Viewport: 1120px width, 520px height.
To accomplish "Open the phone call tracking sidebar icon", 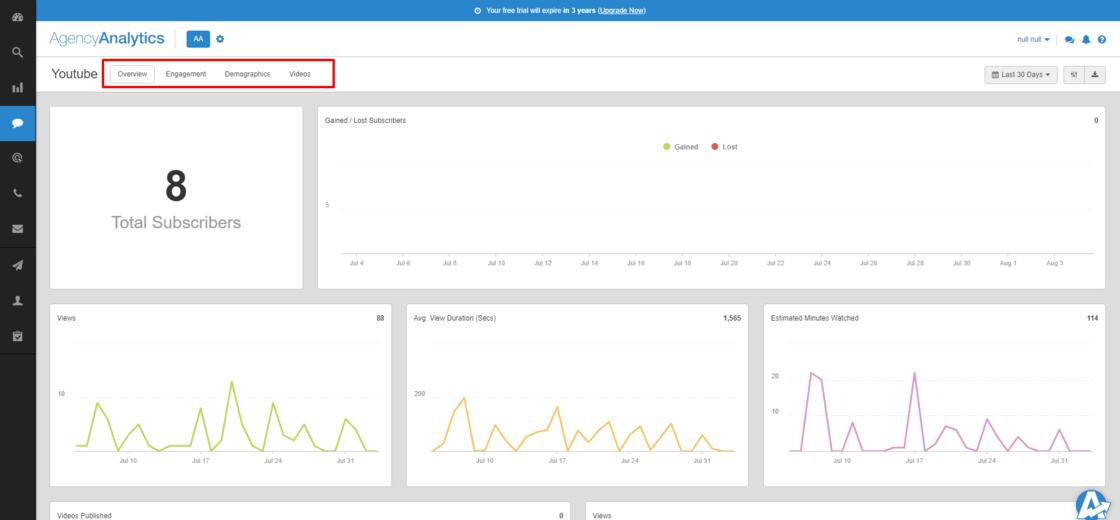I will 17,194.
